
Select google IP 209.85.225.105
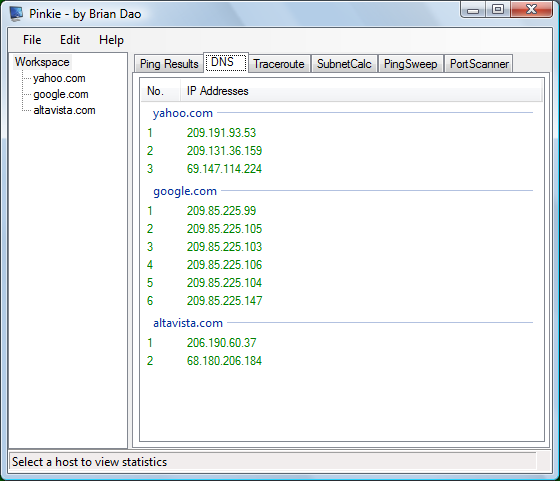pyautogui.click(x=224, y=229)
